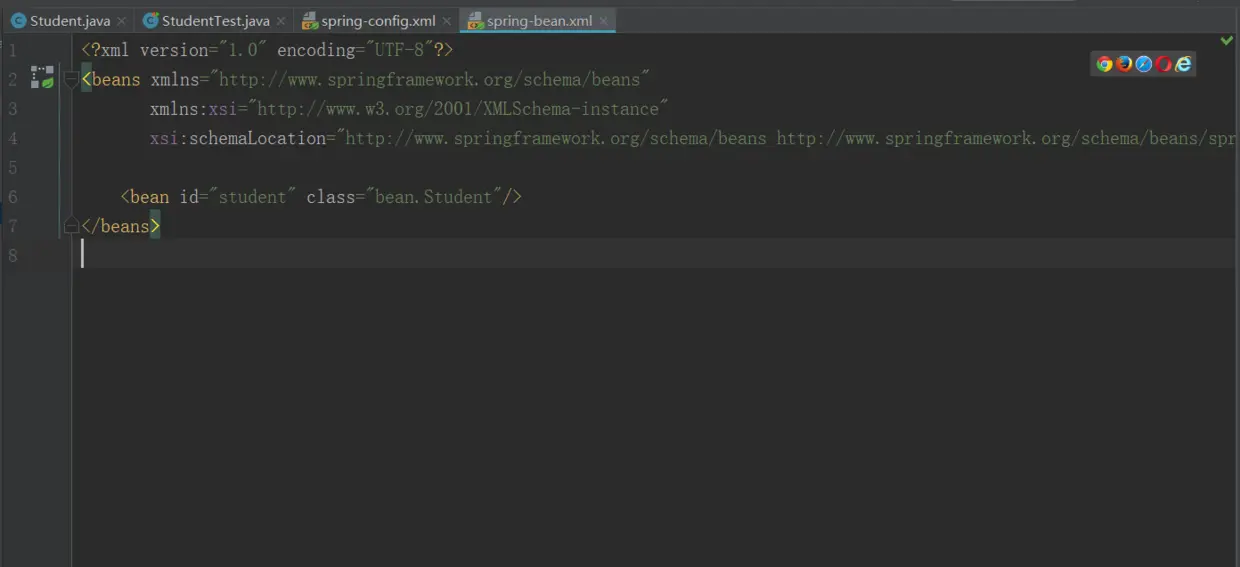The width and height of the screenshot is (1240, 567).
Task: Switch to the StudentTest.java tab
Action: click(x=215, y=21)
